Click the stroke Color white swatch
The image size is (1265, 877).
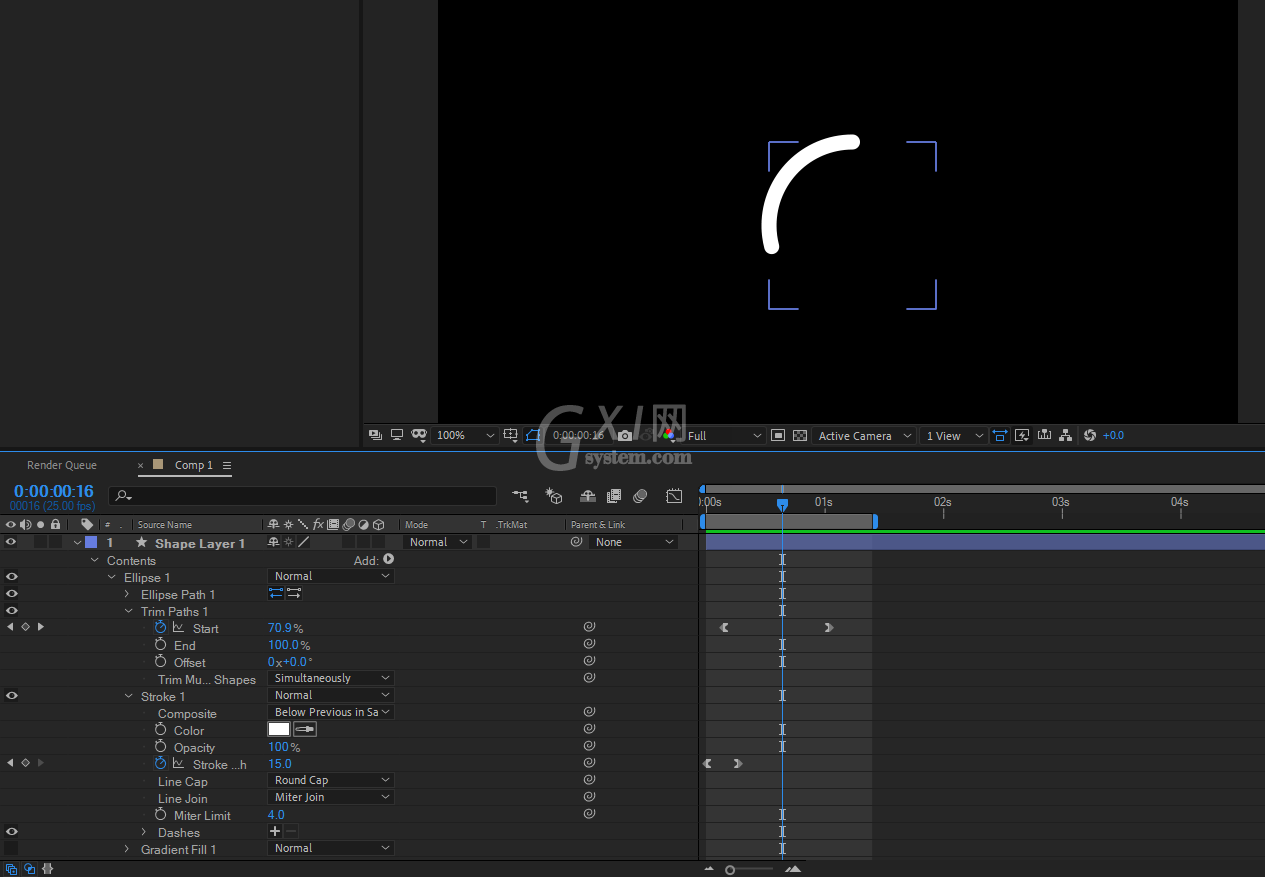point(279,729)
